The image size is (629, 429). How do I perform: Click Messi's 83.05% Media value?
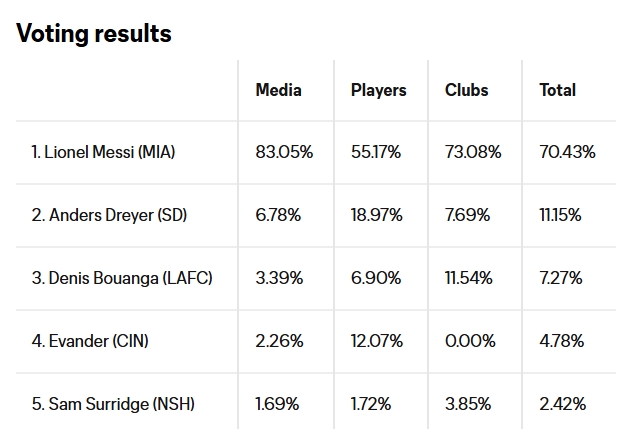coord(284,152)
